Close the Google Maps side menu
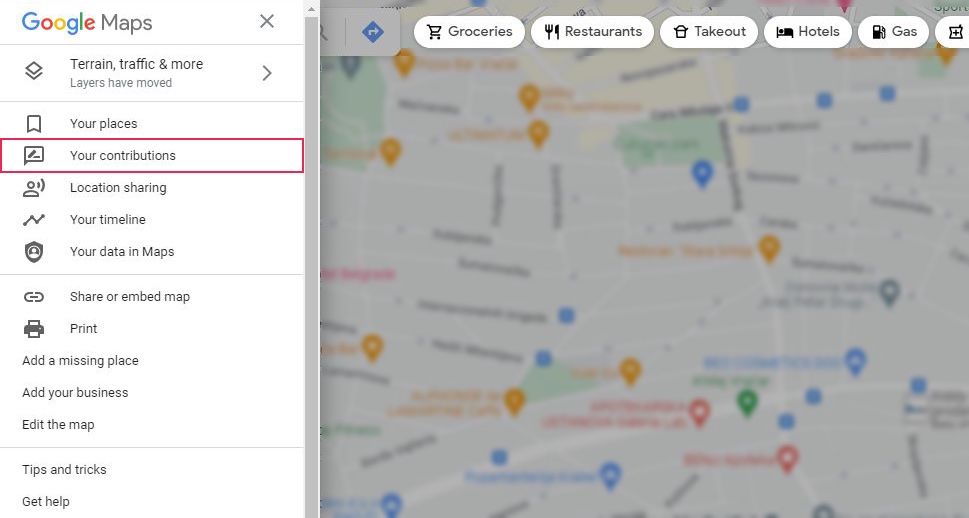This screenshot has height=518, width=969. pyautogui.click(x=267, y=22)
